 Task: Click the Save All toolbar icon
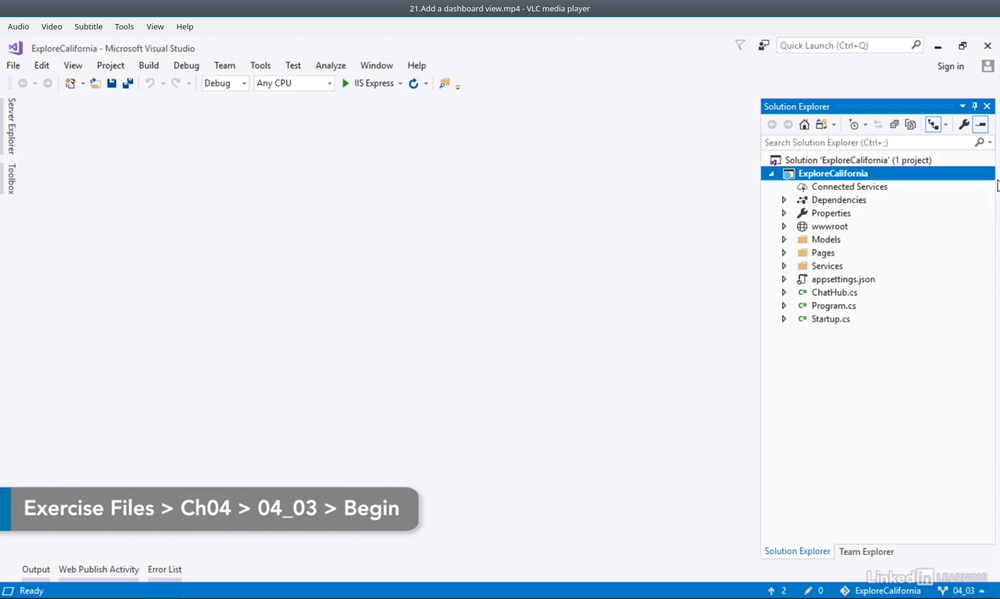[128, 84]
